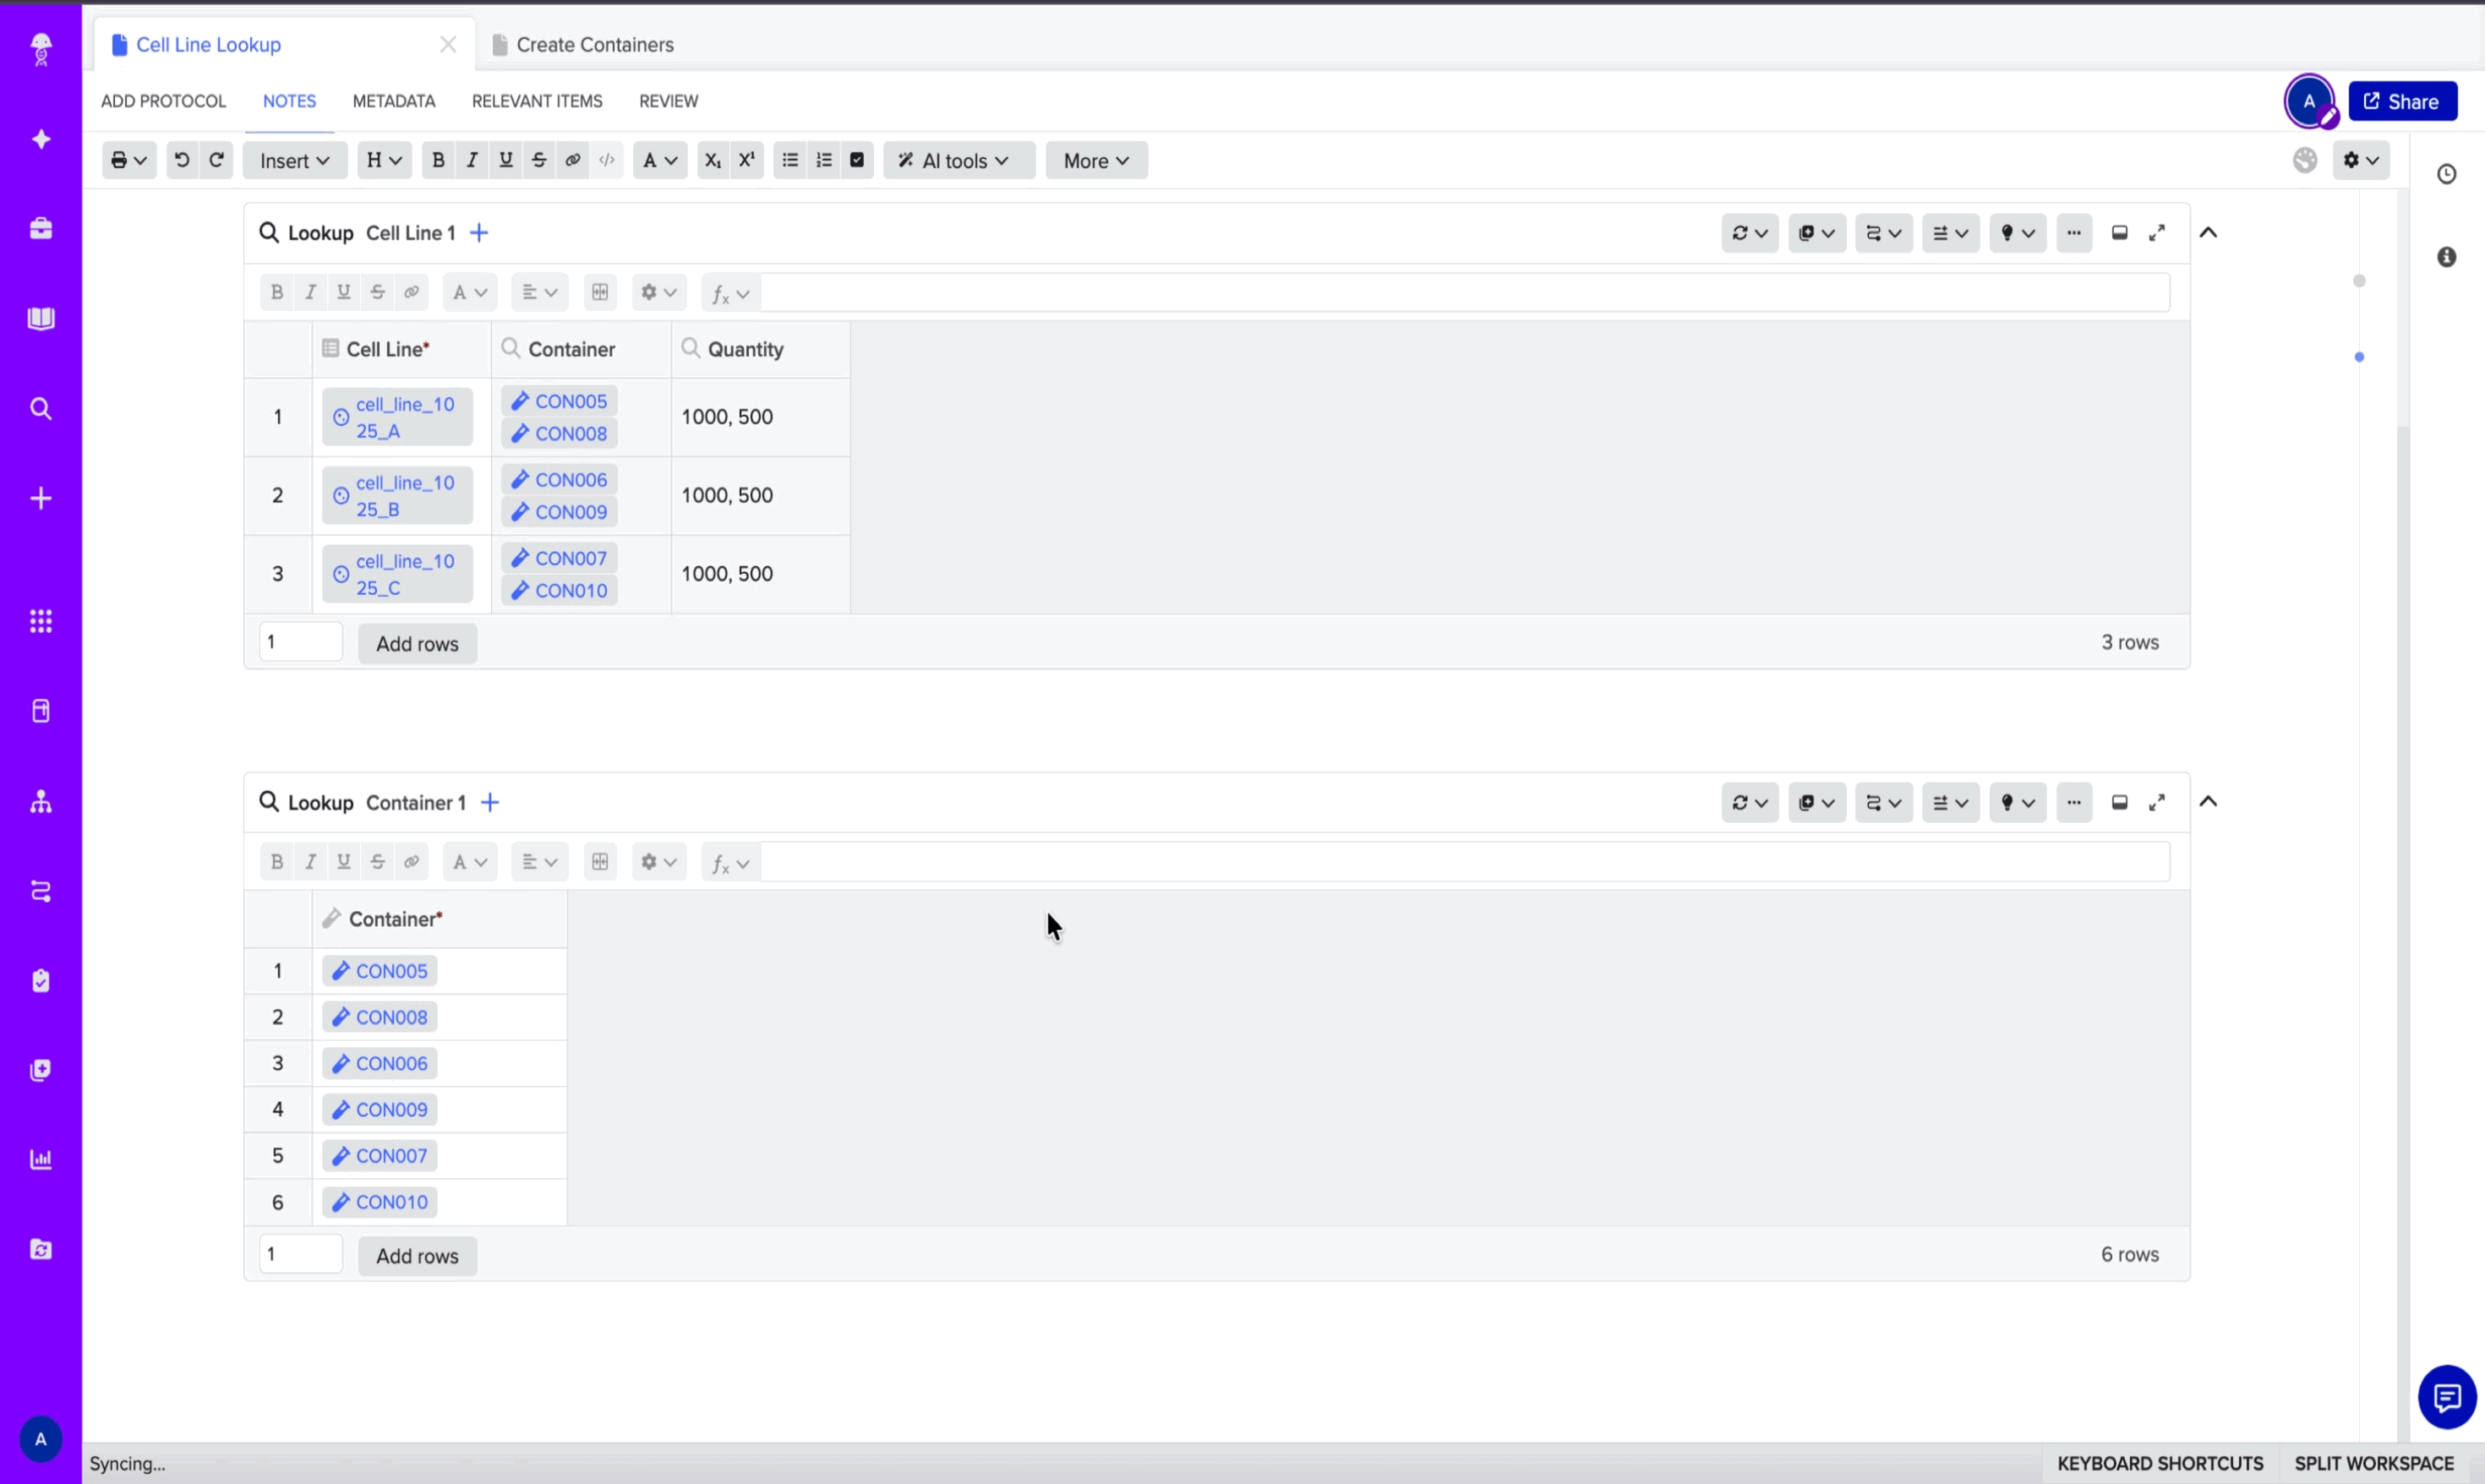Open the knowledge base book icon in the sidebar

tap(41, 319)
